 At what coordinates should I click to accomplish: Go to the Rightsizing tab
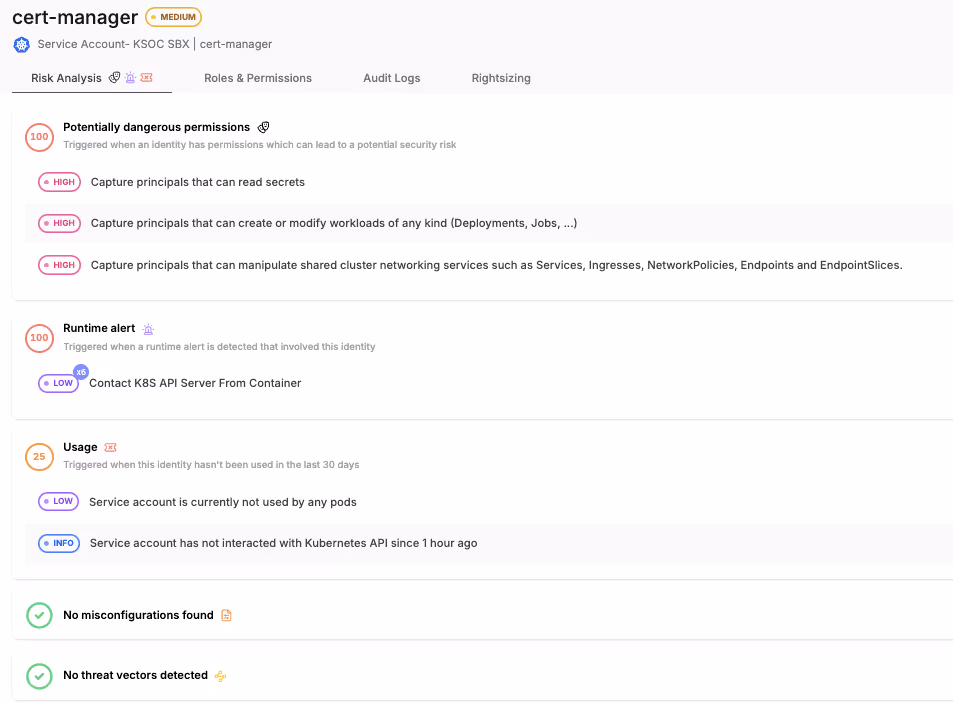pos(501,78)
